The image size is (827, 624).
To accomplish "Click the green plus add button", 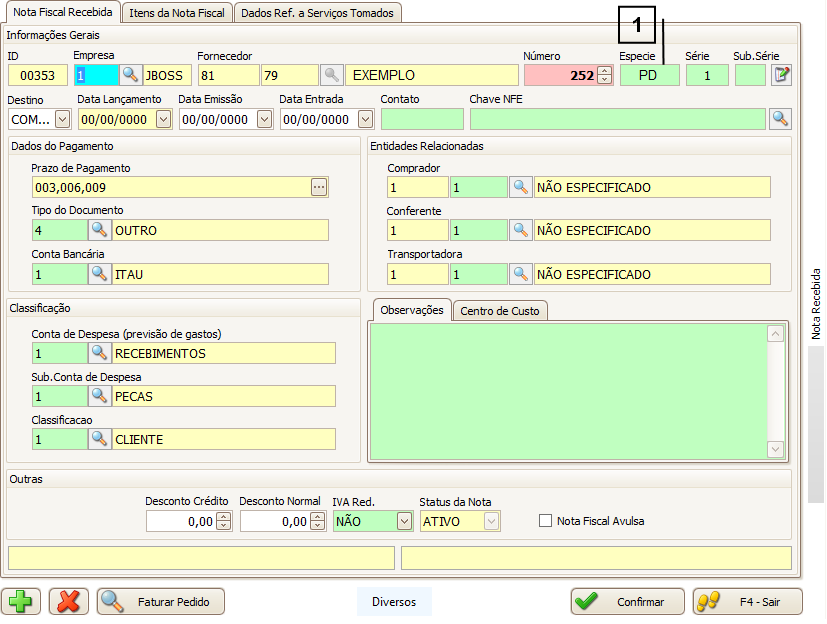I will tap(21, 601).
